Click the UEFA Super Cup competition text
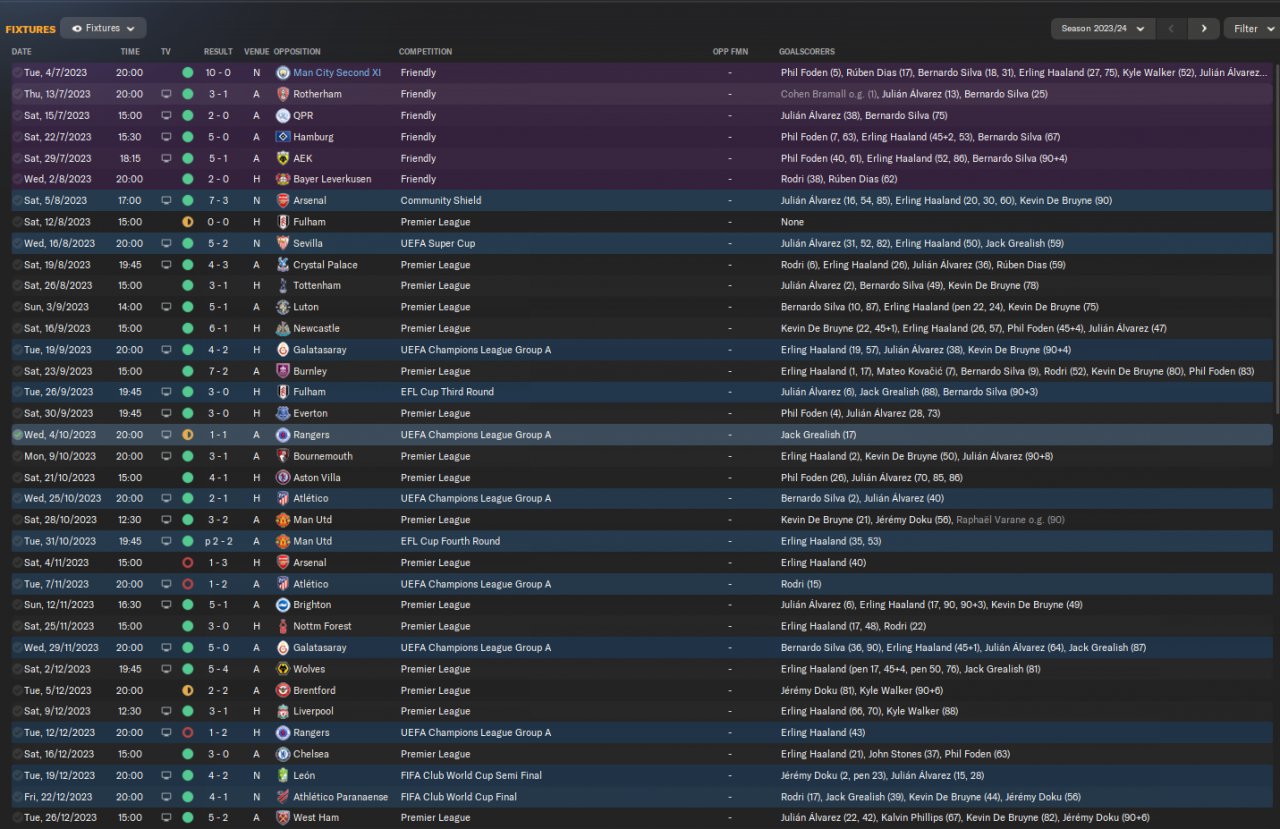The width and height of the screenshot is (1280, 829). pyautogui.click(x=439, y=243)
